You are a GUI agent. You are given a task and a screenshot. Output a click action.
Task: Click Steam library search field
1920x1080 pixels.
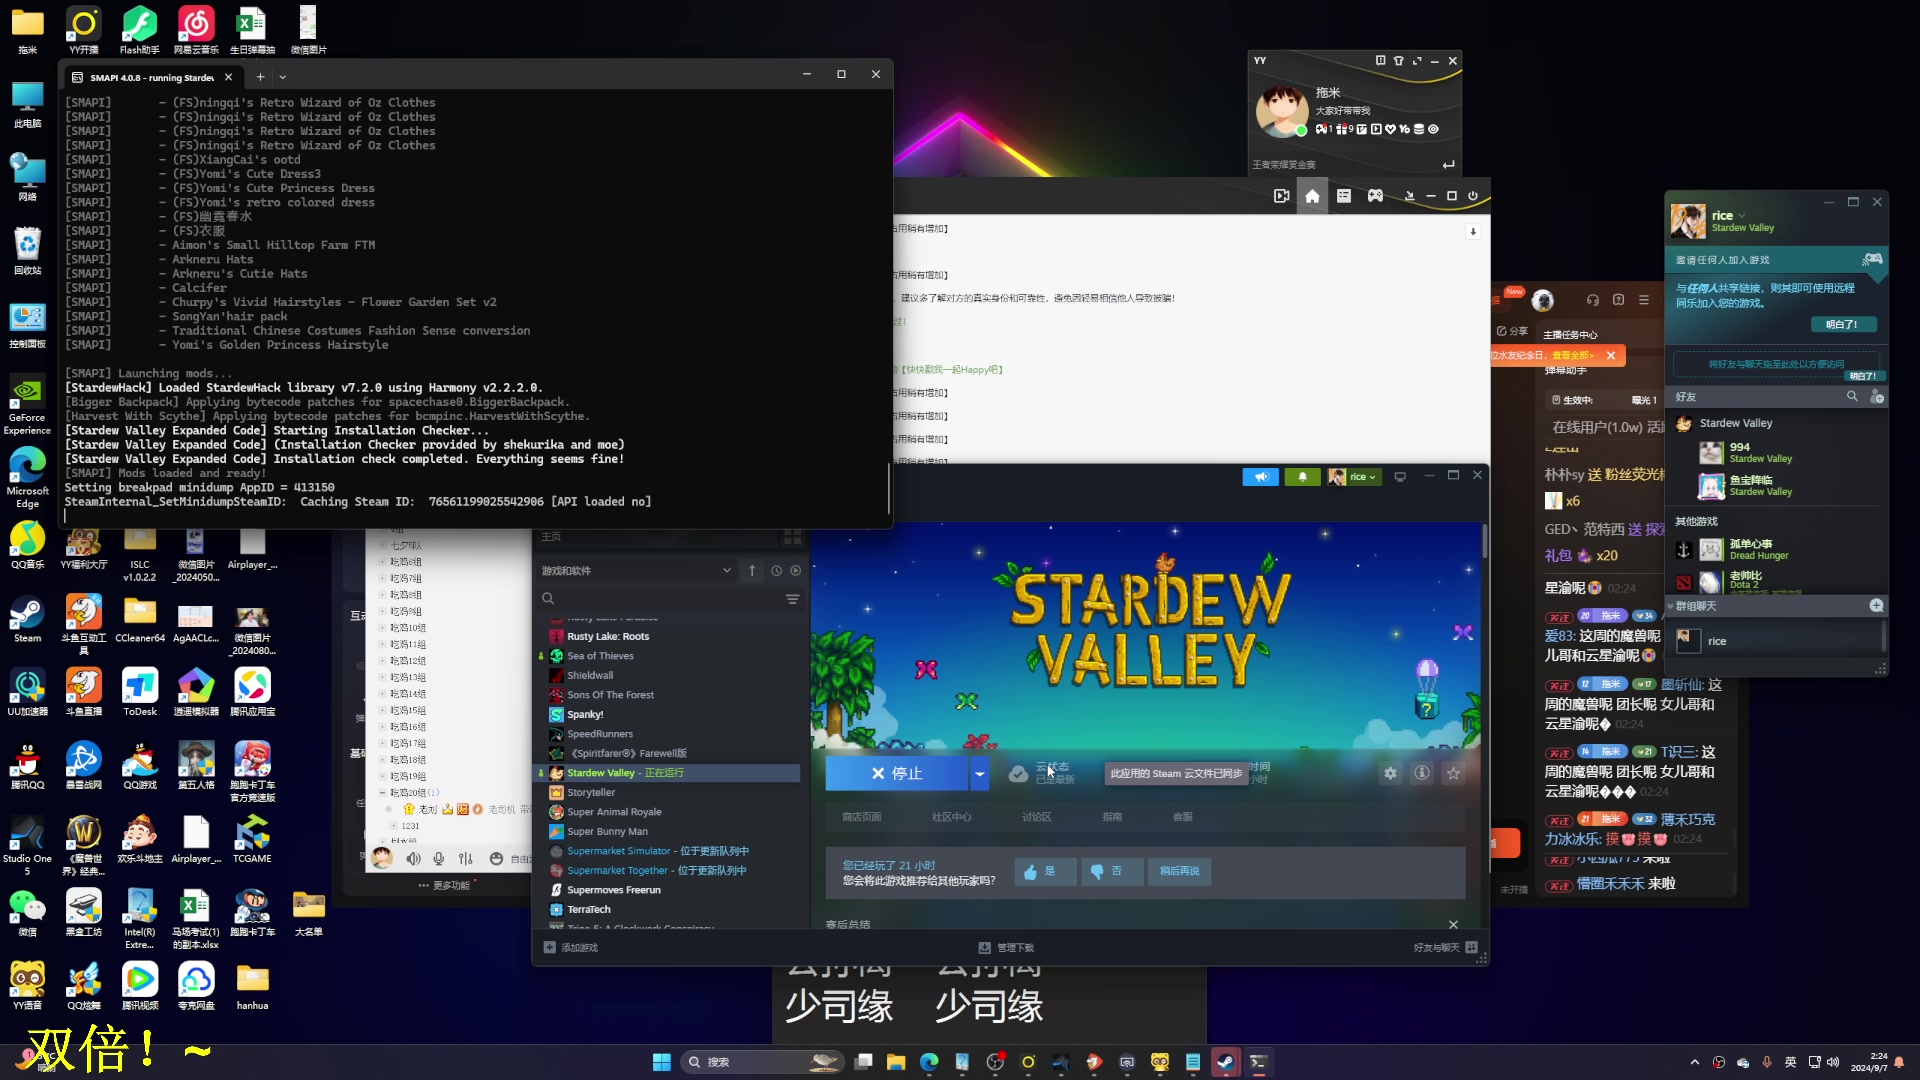[x=670, y=599]
